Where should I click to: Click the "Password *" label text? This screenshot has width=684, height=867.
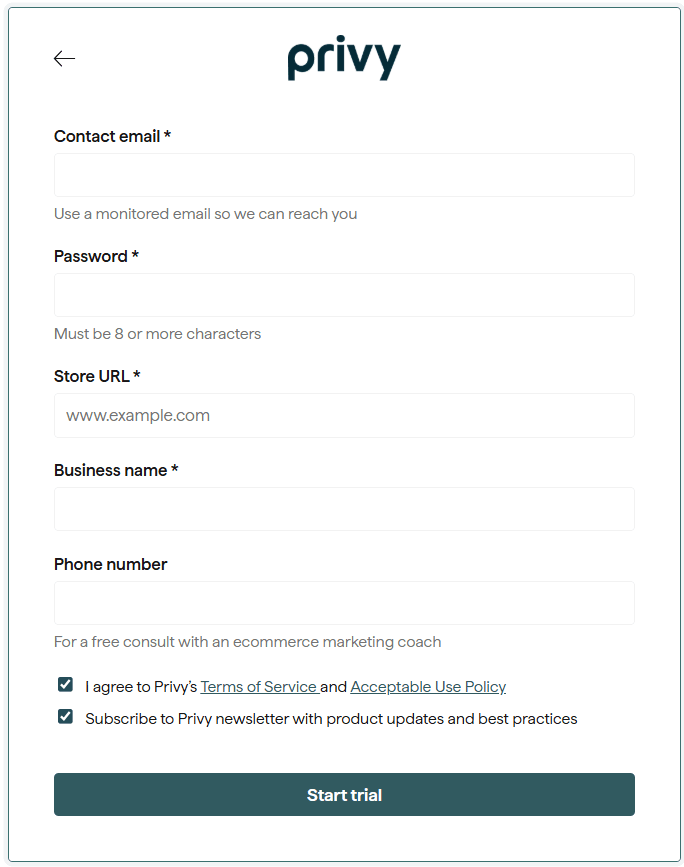pos(96,256)
